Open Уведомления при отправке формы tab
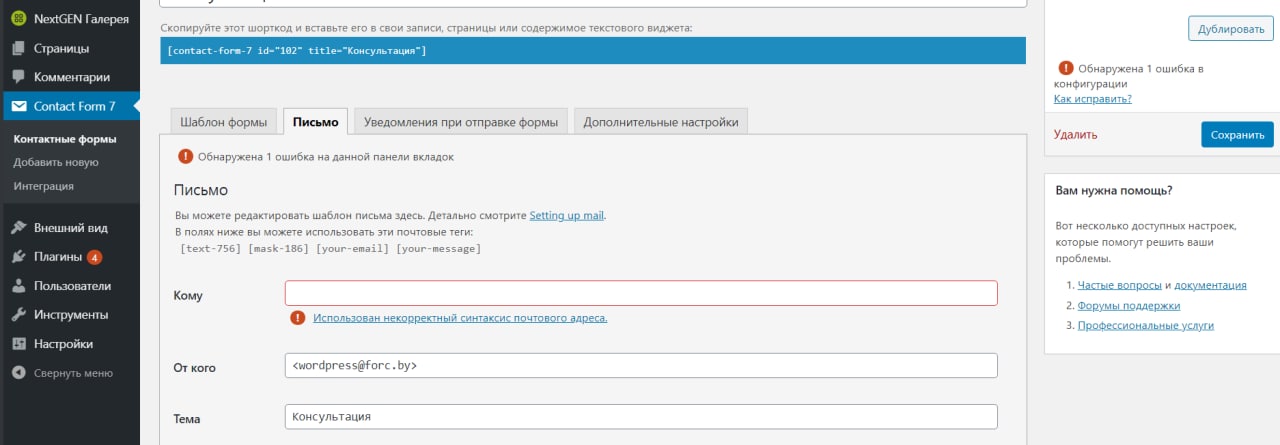Viewport: 1280px width, 445px height. (461, 122)
